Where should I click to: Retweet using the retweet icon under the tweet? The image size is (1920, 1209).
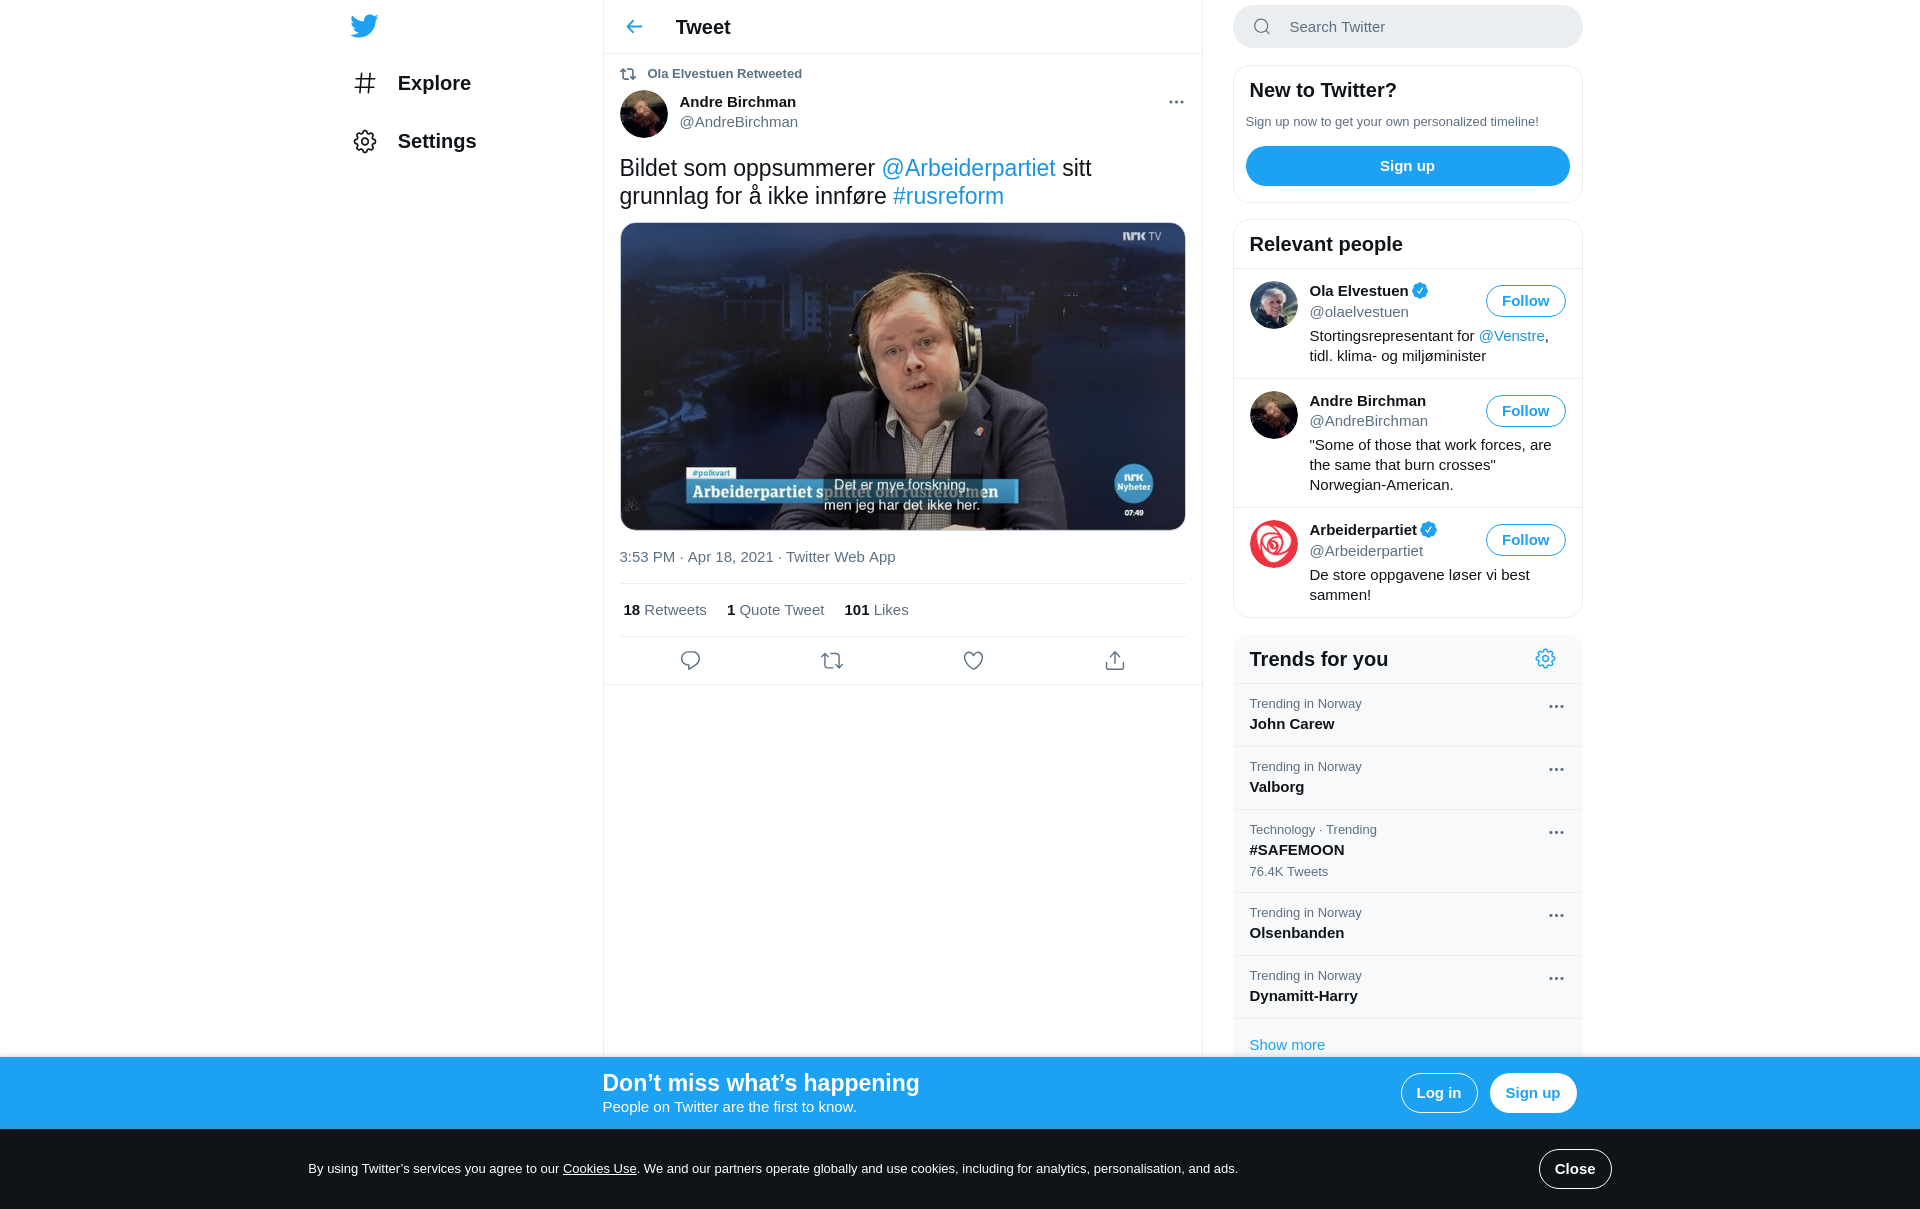[x=832, y=661]
